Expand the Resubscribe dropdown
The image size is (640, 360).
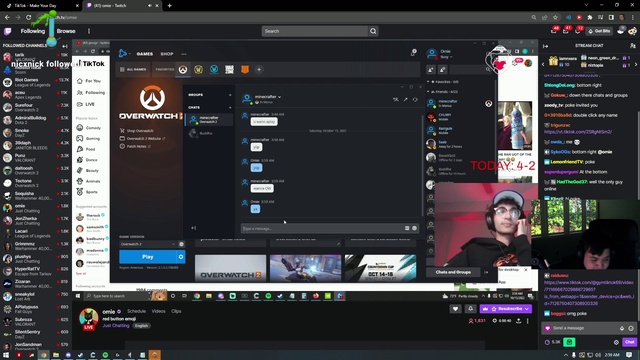coord(527,309)
